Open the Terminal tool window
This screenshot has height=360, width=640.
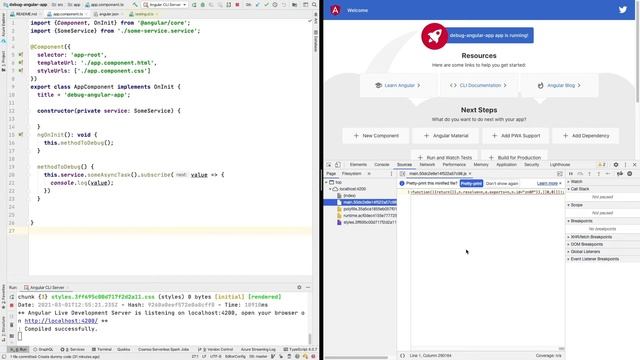click(x=102, y=349)
